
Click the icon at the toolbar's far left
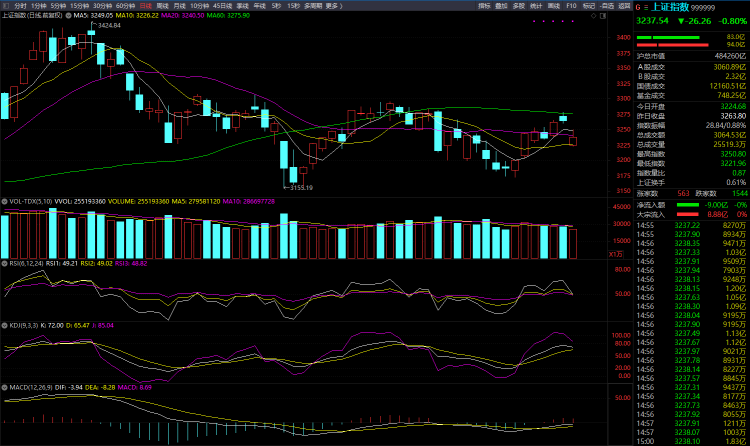pos(5,5)
